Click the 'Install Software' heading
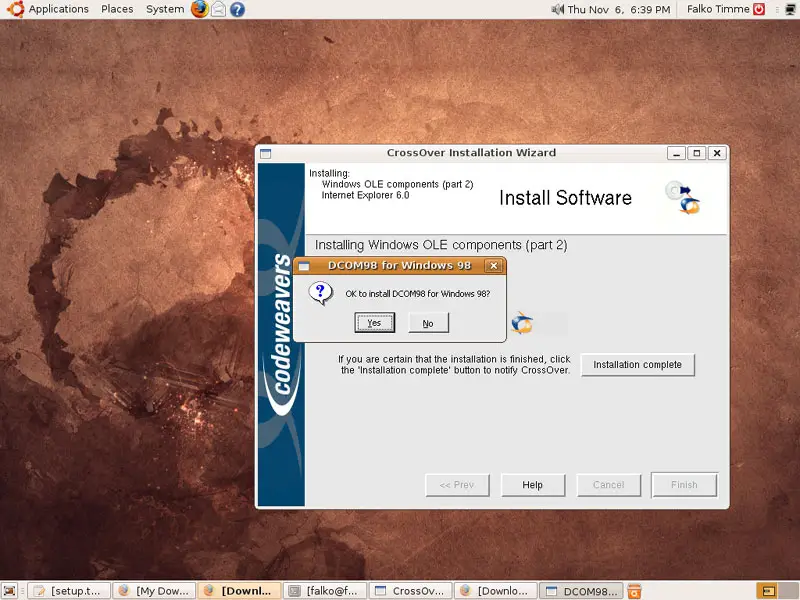 tap(565, 198)
